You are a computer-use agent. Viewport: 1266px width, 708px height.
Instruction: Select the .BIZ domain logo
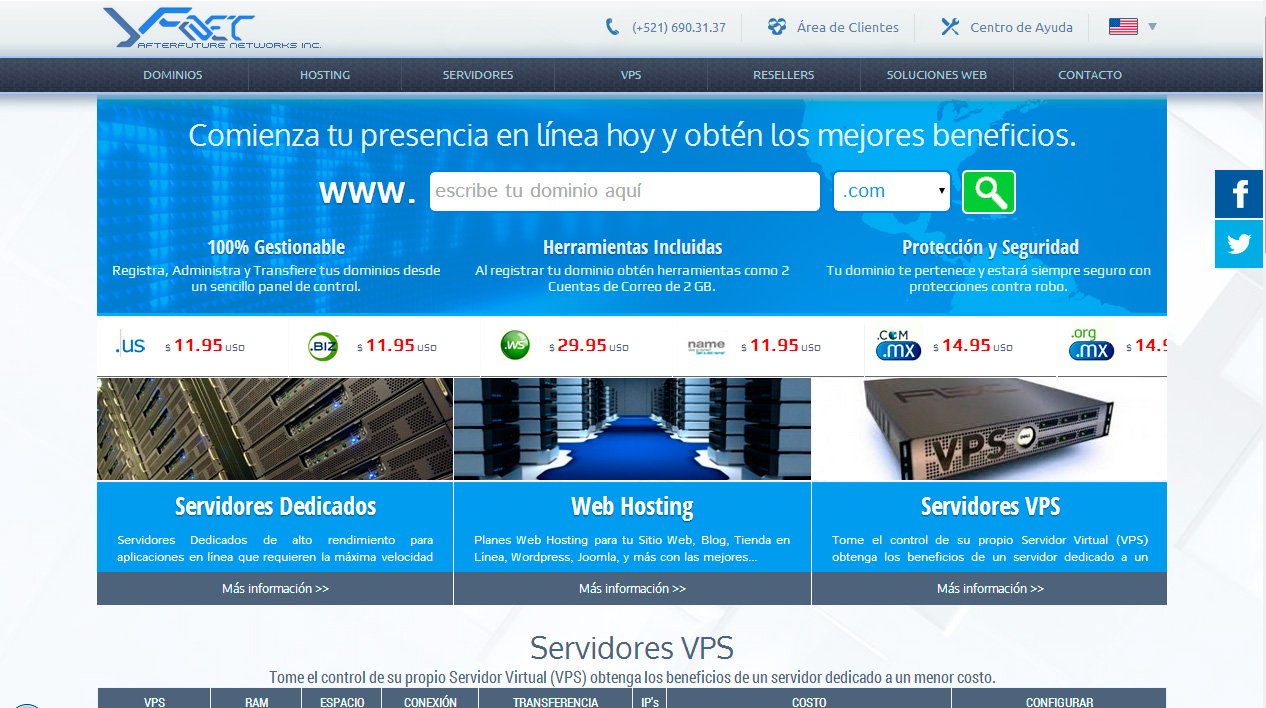(323, 346)
